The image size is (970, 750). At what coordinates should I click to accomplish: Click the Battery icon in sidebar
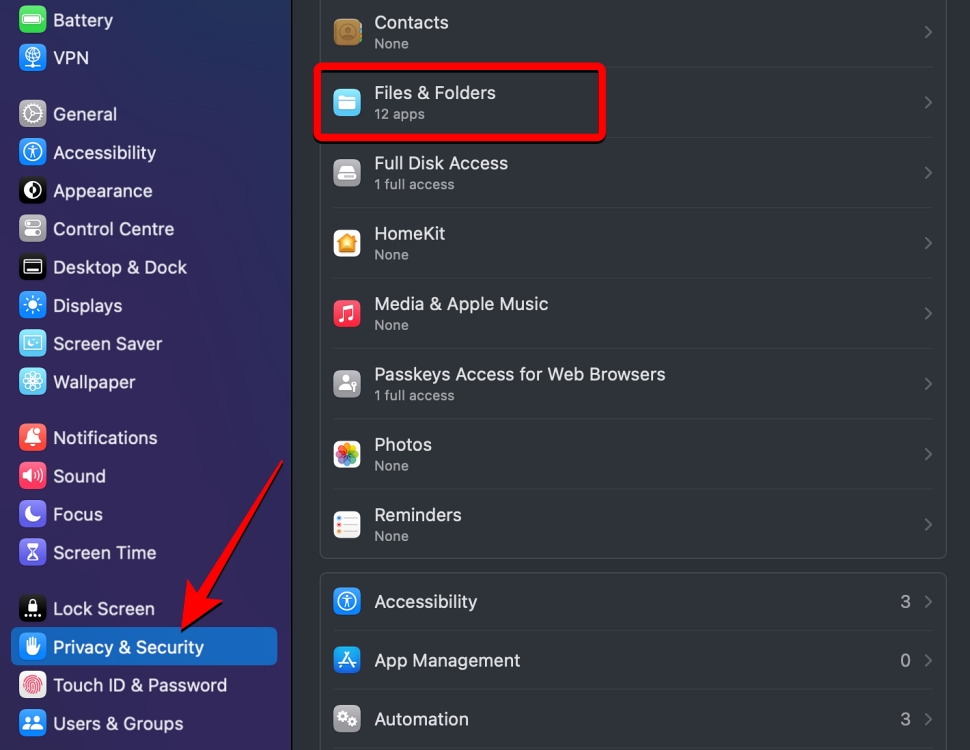tap(33, 20)
